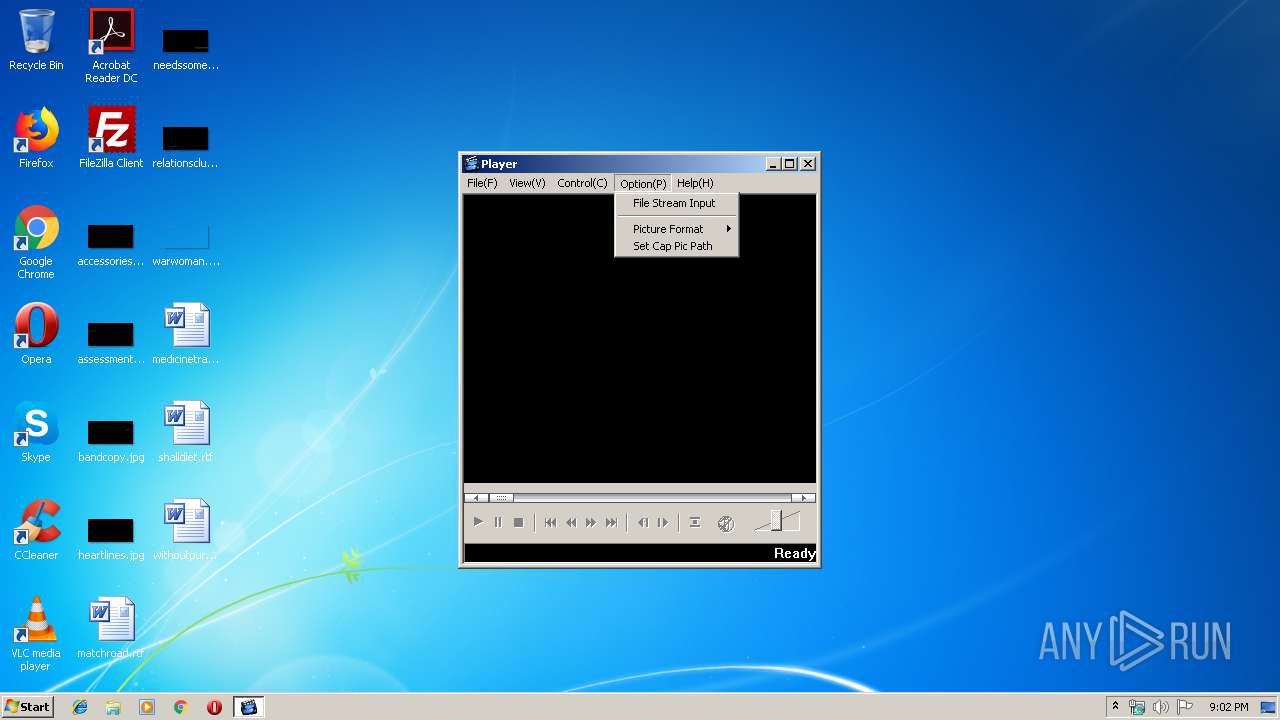Toggle the sound mute icon in Player

point(726,523)
